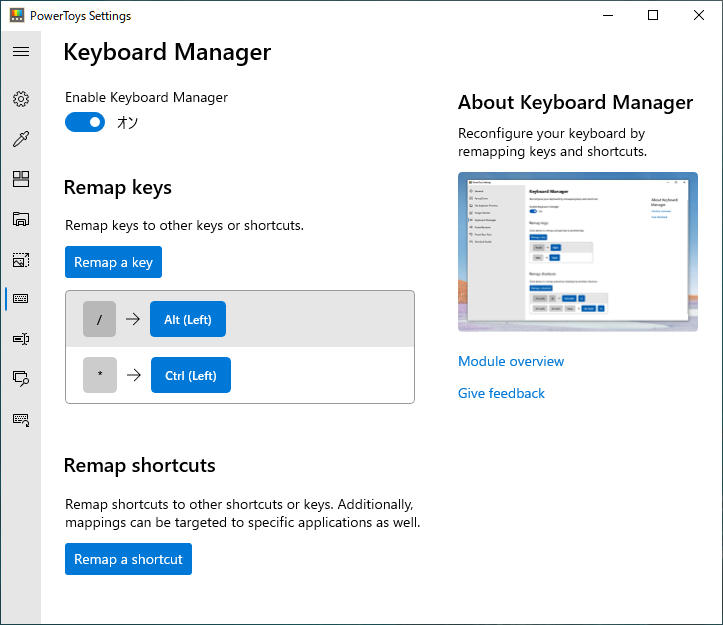This screenshot has height=625, width=723.
Task: Open FancyZones layout icon in sidebar
Action: [x=21, y=179]
